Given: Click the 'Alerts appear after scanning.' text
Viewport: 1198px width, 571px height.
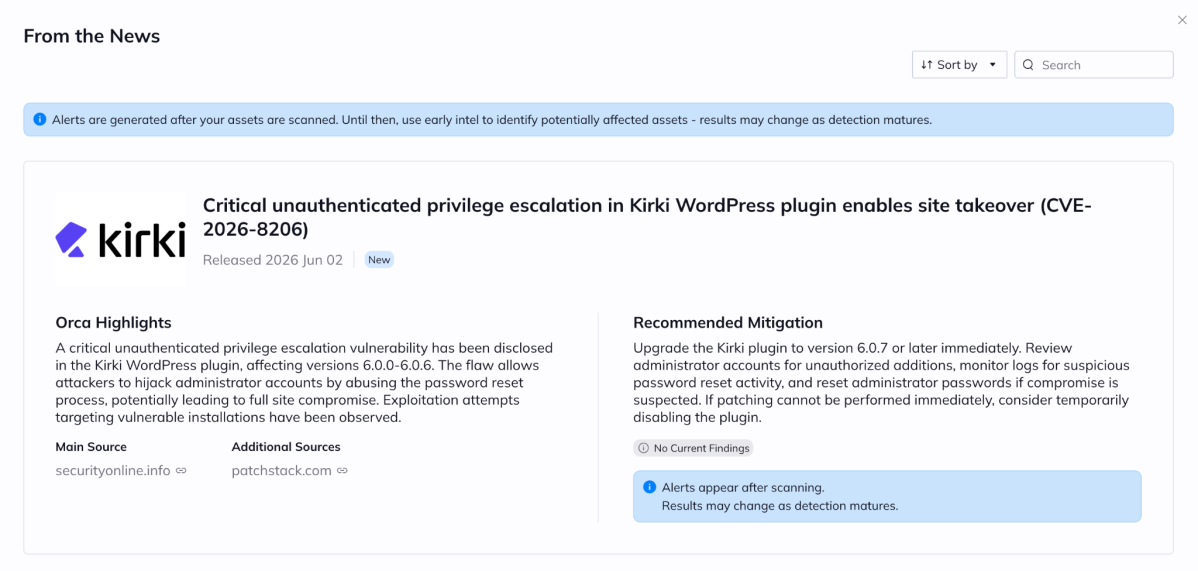Looking at the screenshot, I should [x=743, y=487].
